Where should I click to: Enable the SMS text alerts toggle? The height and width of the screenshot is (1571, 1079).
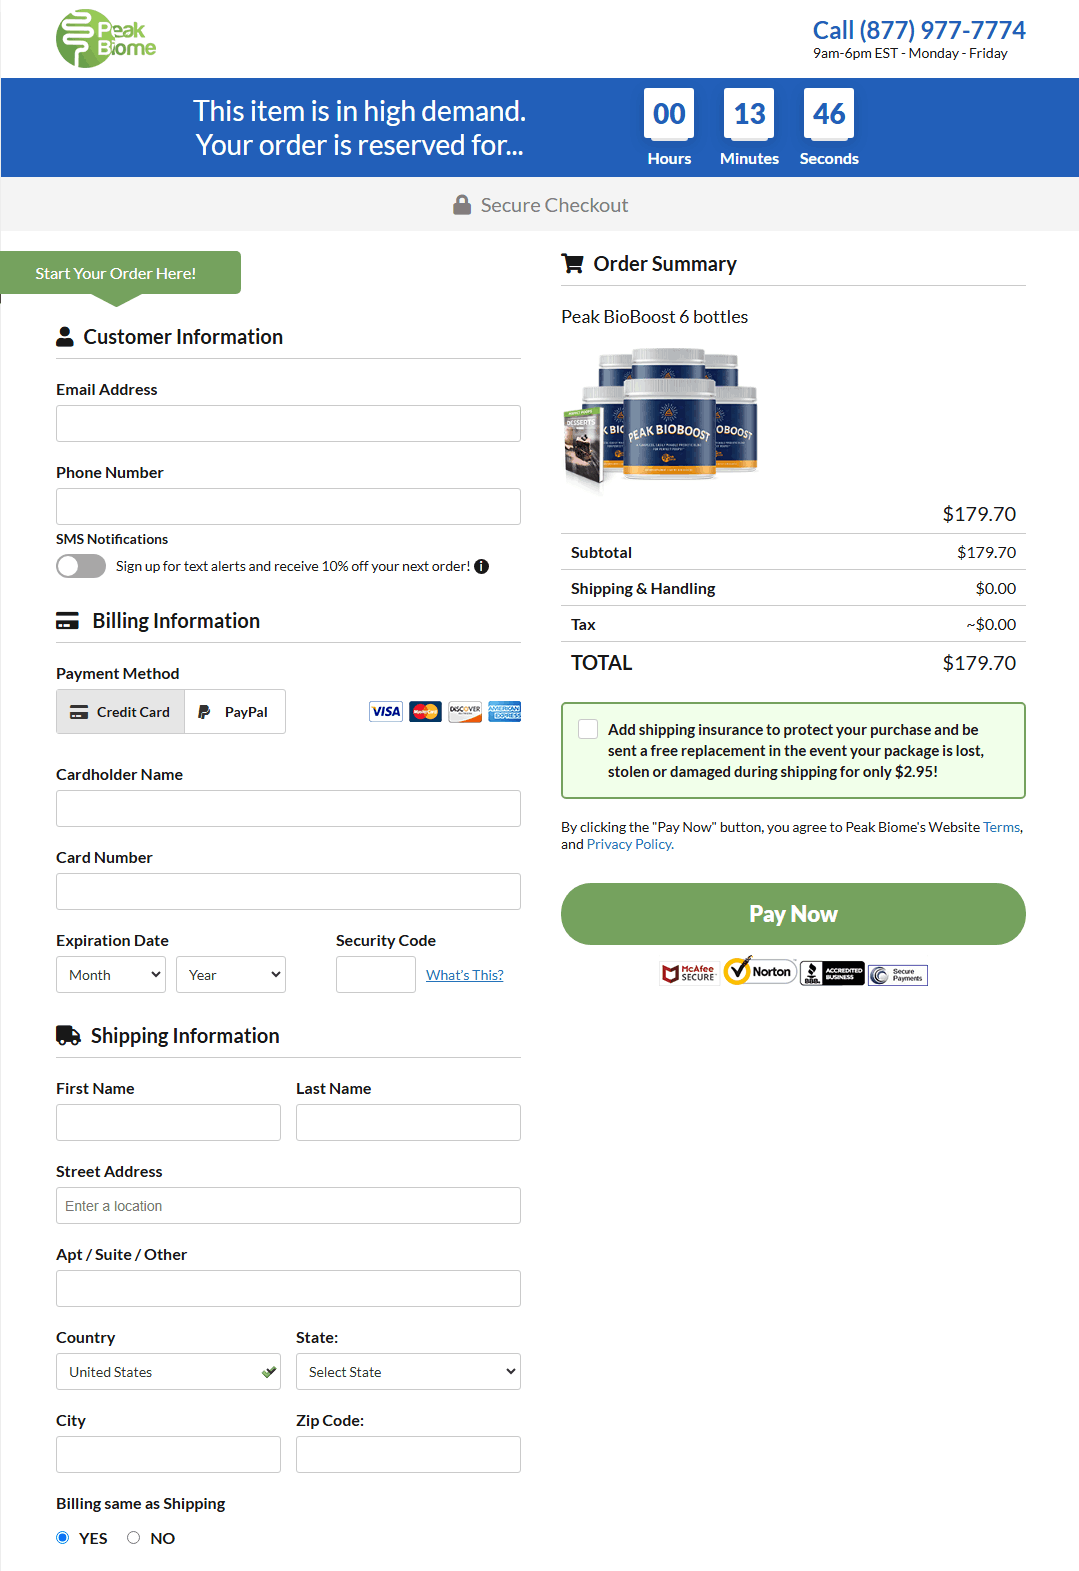coord(80,566)
